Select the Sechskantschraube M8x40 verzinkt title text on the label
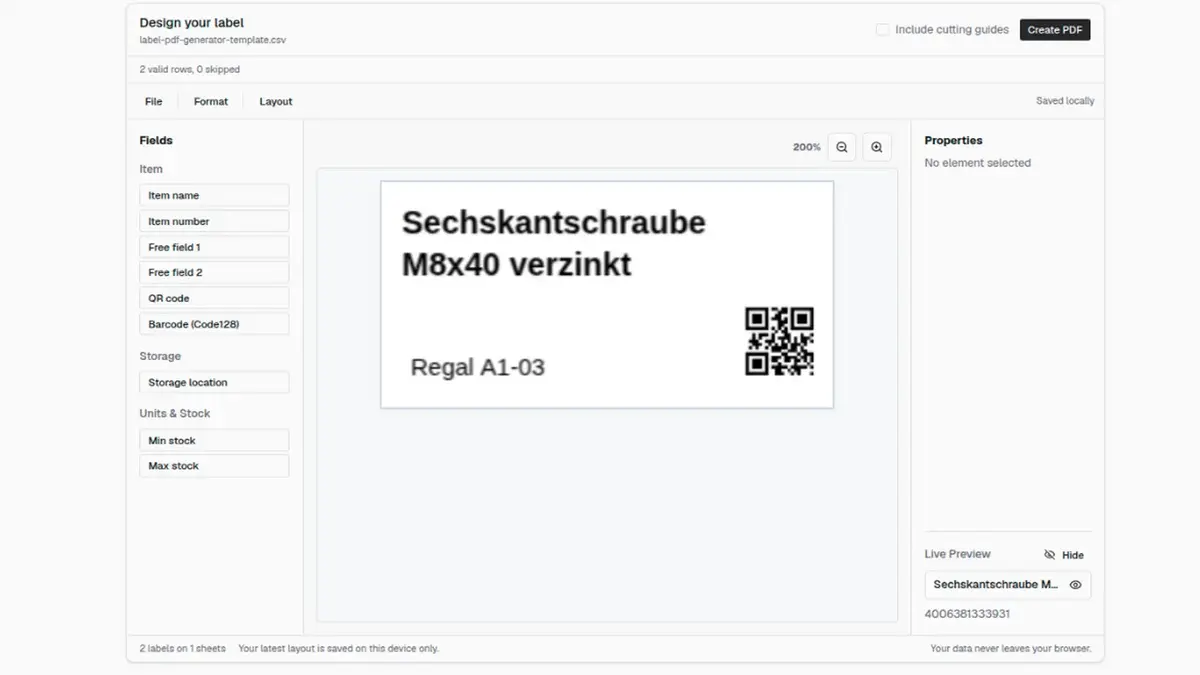Viewport: 1200px width, 675px height. click(x=553, y=243)
